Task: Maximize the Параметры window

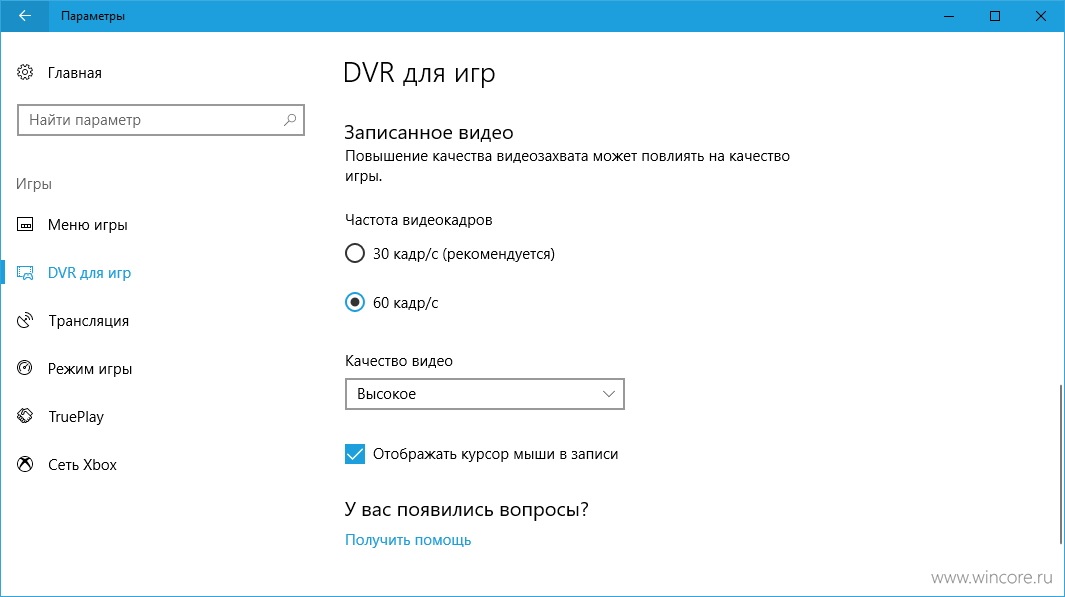Action: [994, 16]
